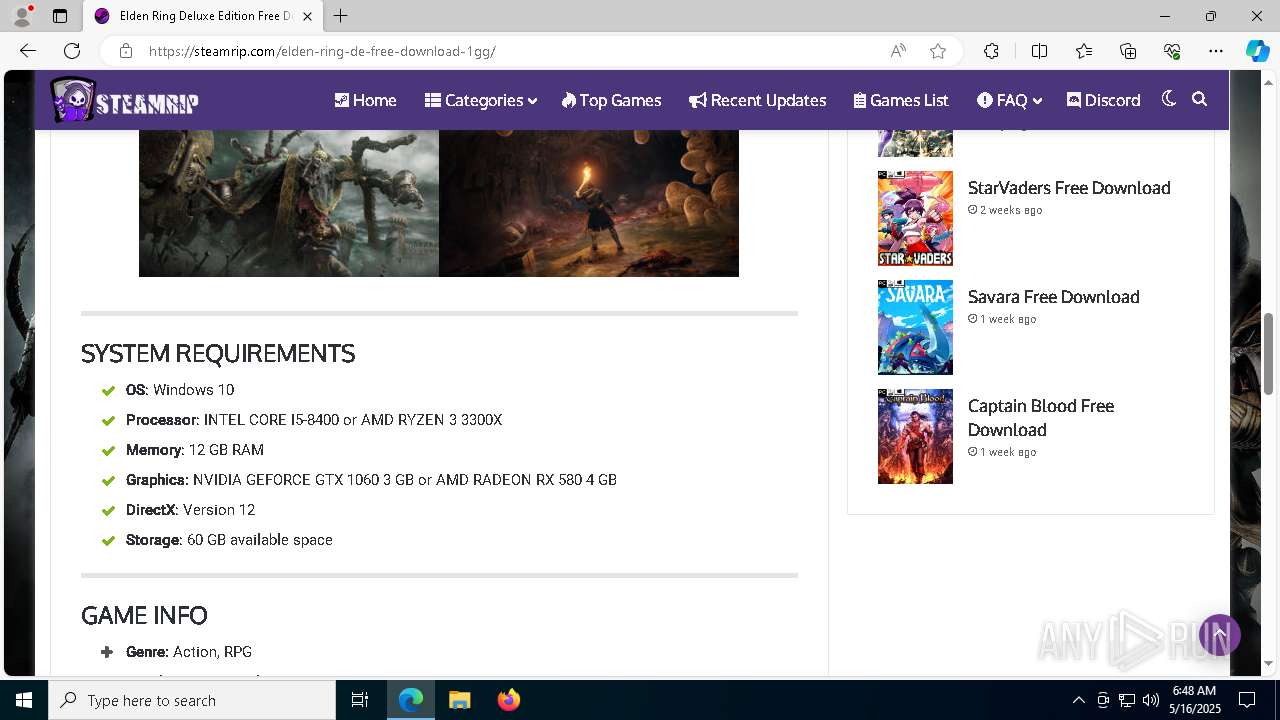Screen dimensions: 1280x720
Task: Click the Savara game thumbnail
Action: 915,327
